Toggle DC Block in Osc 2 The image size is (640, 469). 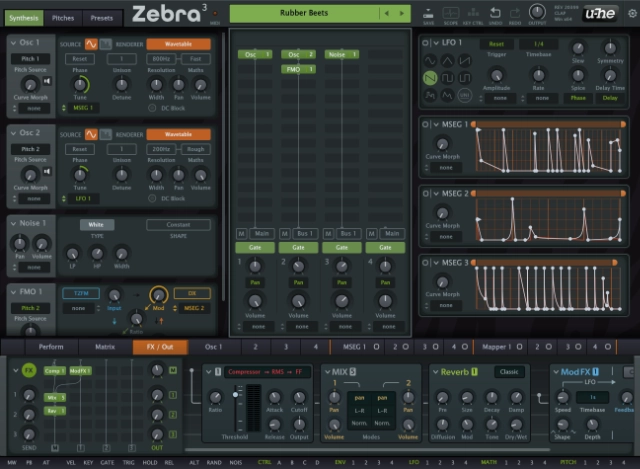(x=152, y=198)
